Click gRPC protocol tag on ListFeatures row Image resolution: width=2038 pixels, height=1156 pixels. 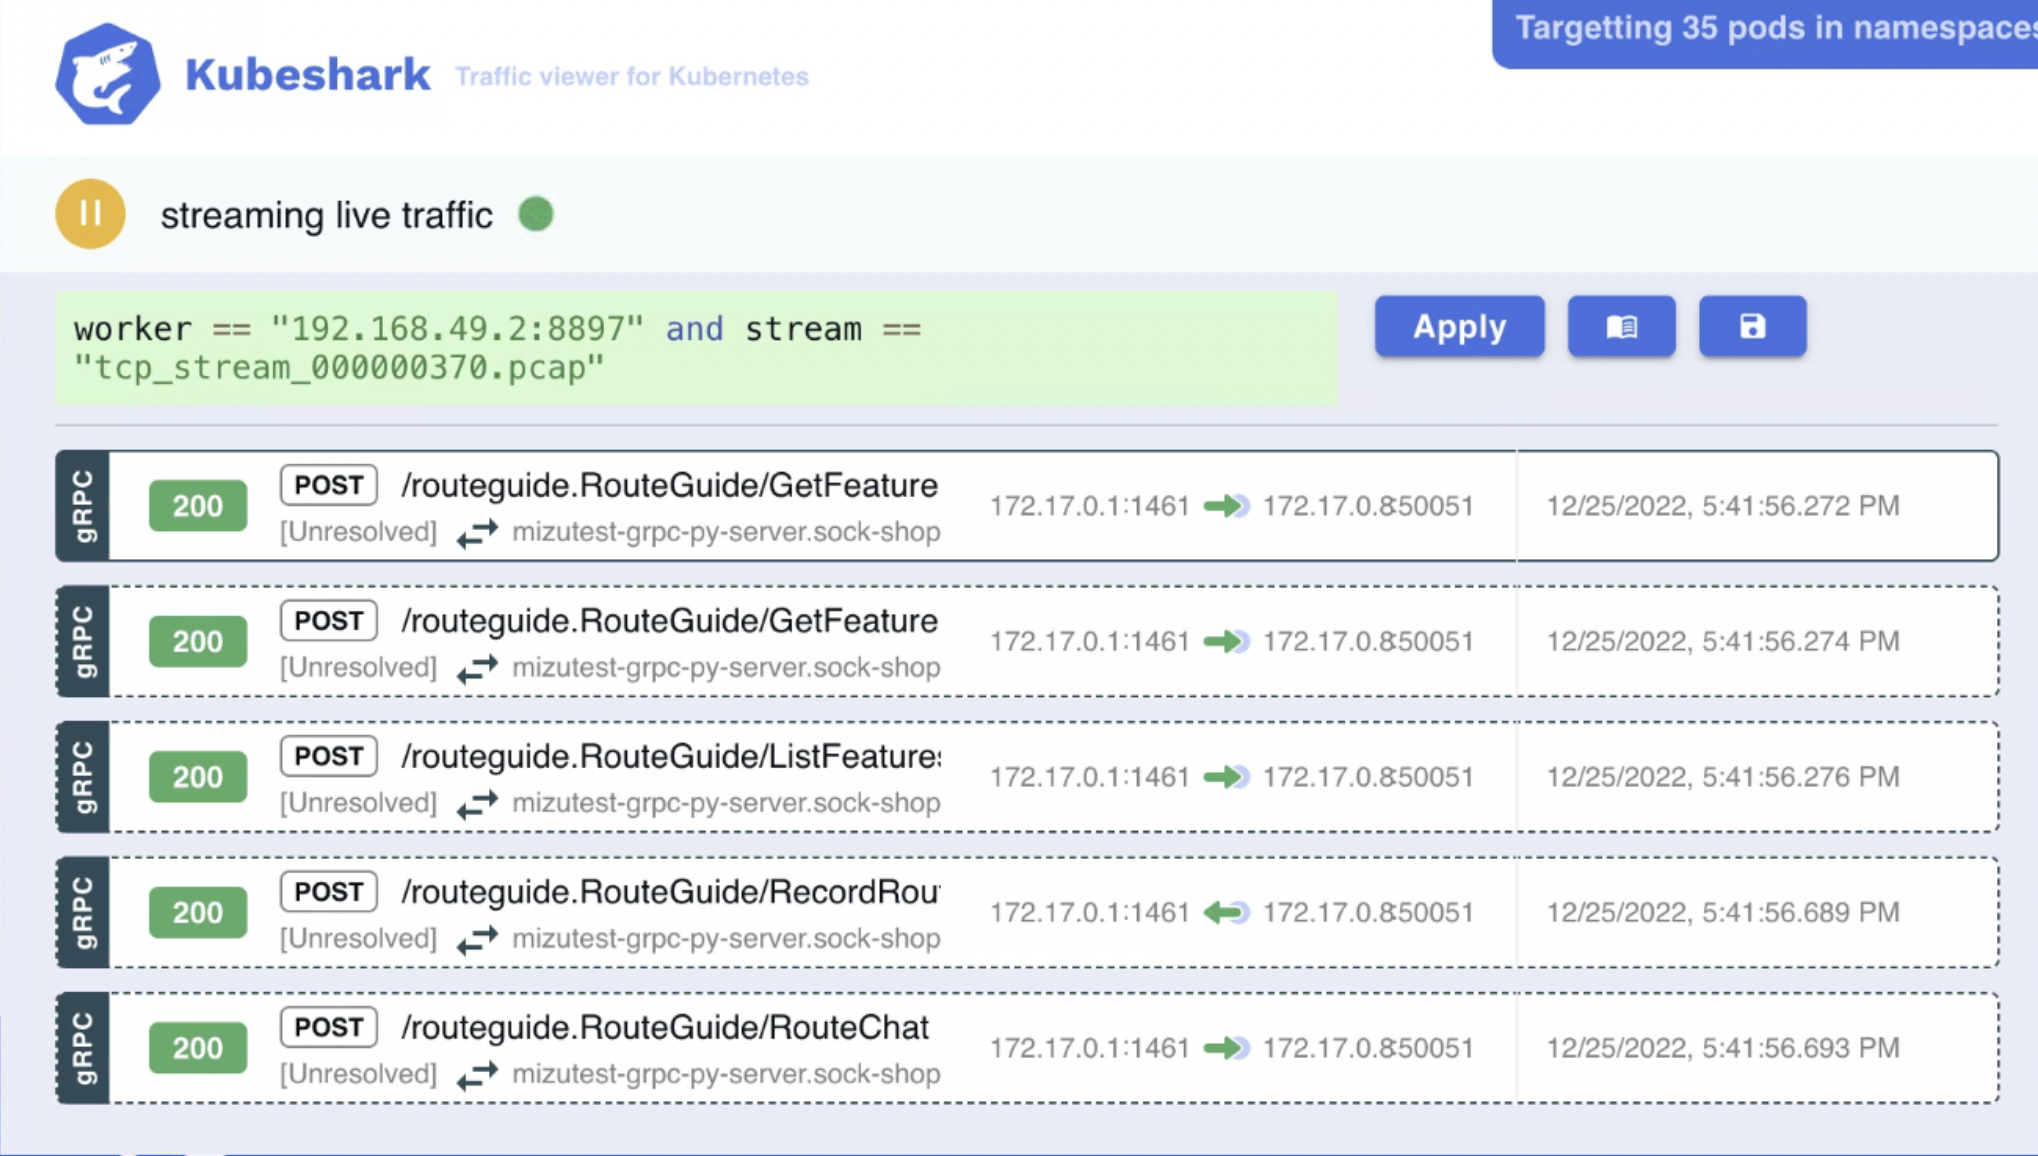point(83,777)
